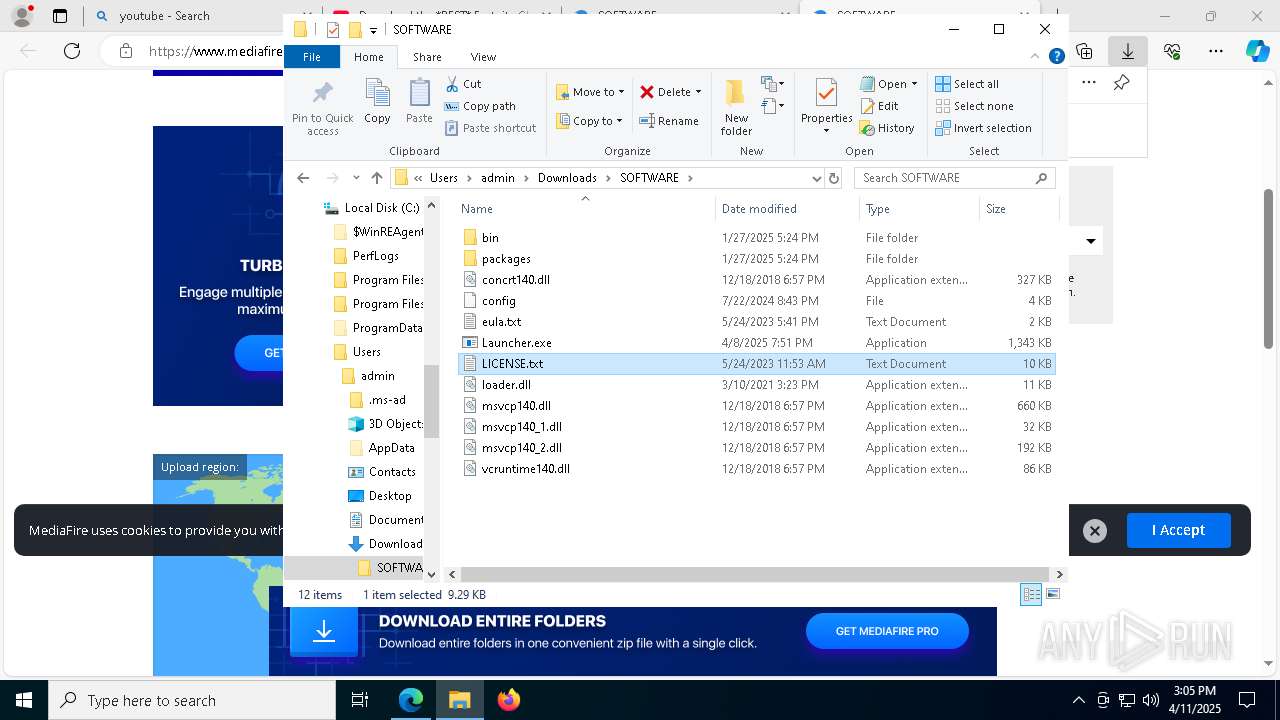Open Explorer Help question mark icon
The width and height of the screenshot is (1280, 720).
click(1056, 57)
